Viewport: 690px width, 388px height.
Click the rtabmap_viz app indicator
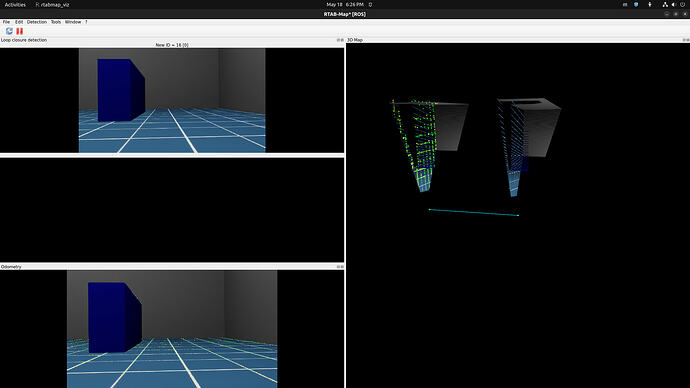52,4
